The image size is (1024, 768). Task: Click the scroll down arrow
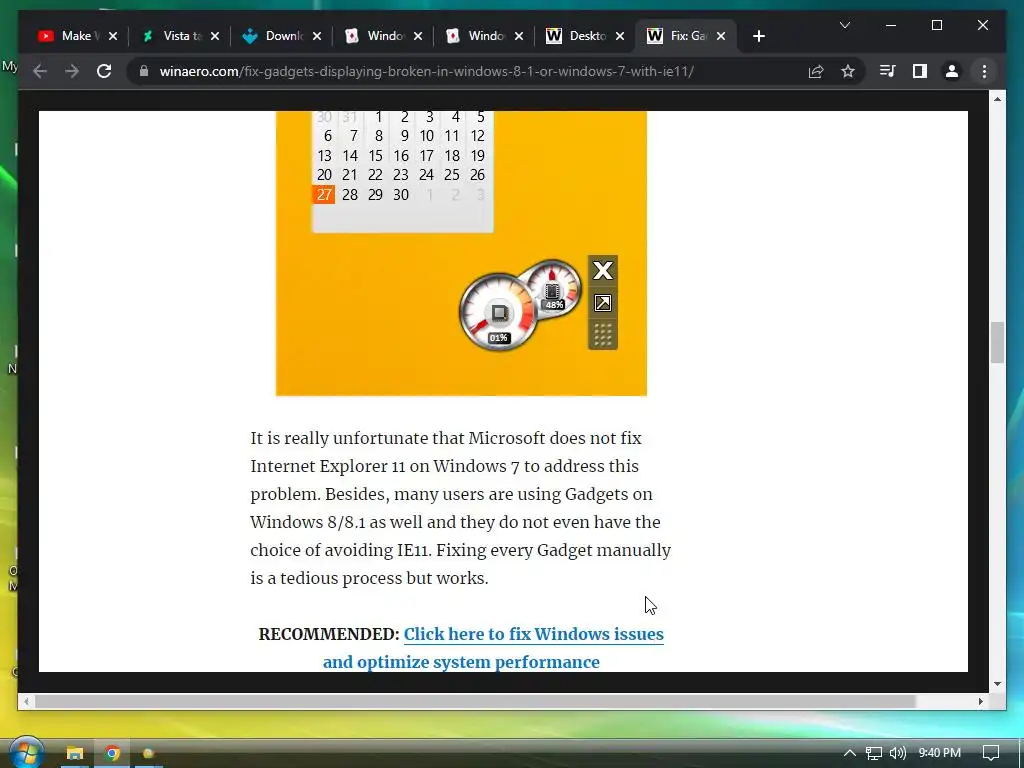point(997,684)
